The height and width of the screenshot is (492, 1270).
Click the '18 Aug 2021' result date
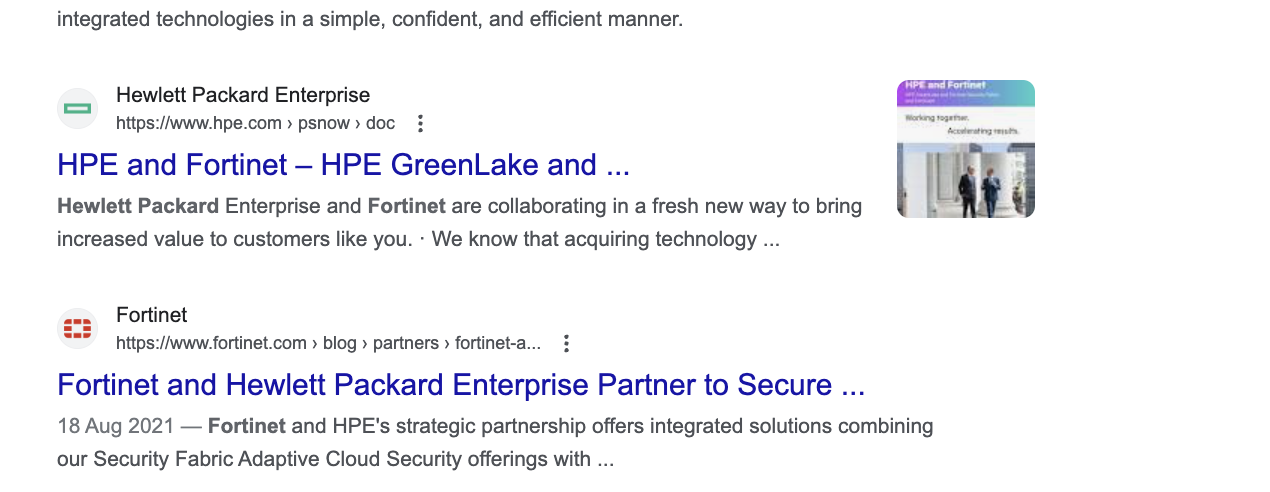click(x=115, y=426)
